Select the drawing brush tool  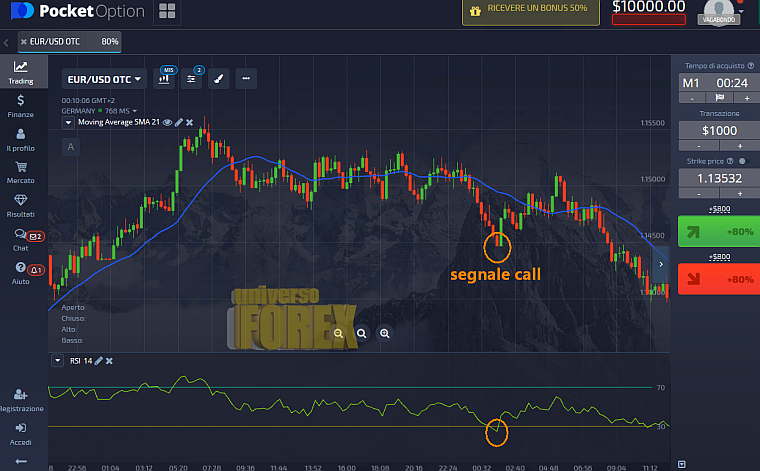click(219, 79)
